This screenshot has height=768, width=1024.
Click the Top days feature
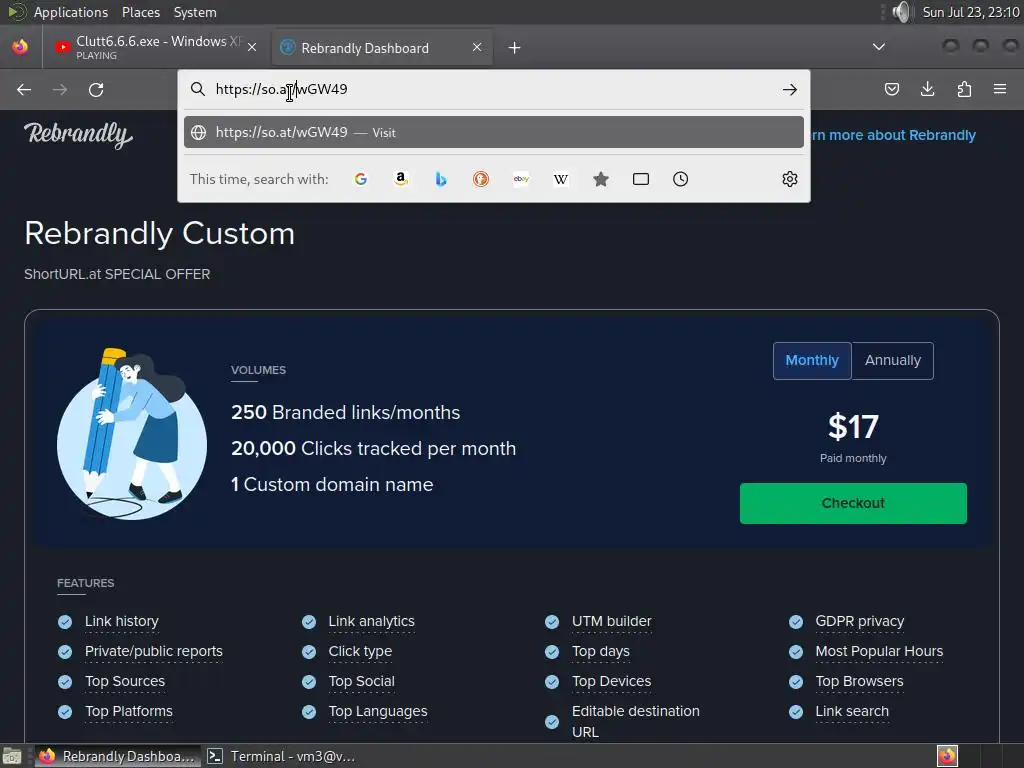601,651
